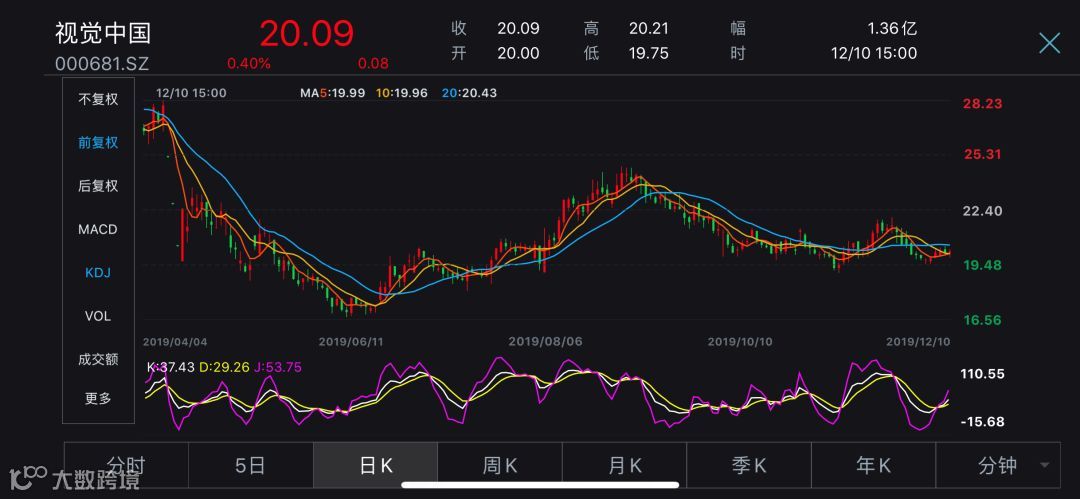This screenshot has height=499, width=1080.
Task: Click the 0.40% change percentage
Action: (249, 63)
